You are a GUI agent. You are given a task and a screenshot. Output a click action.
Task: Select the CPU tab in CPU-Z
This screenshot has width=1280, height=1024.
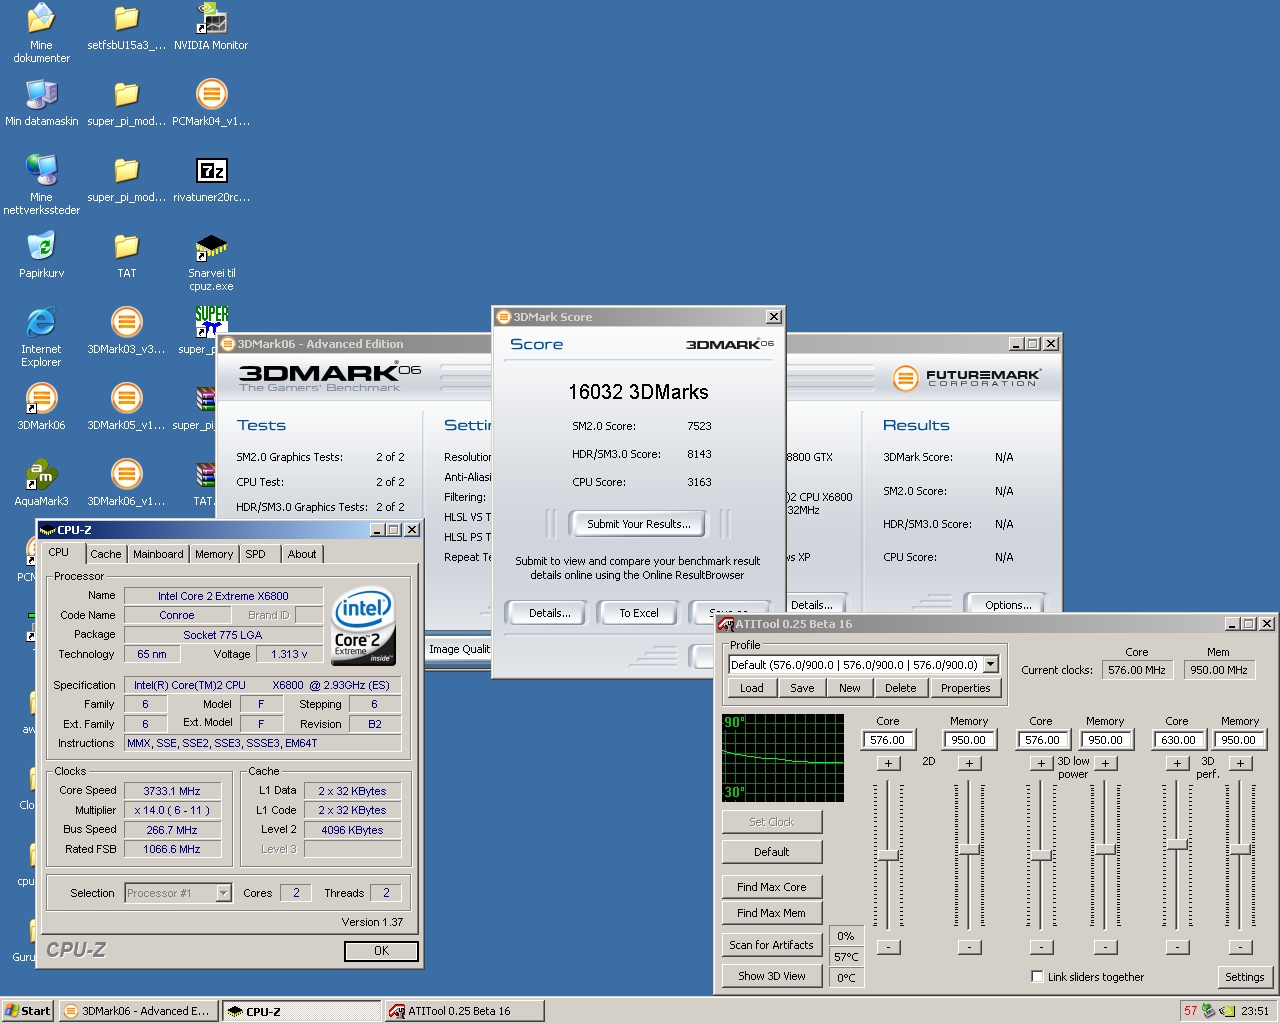coord(60,552)
